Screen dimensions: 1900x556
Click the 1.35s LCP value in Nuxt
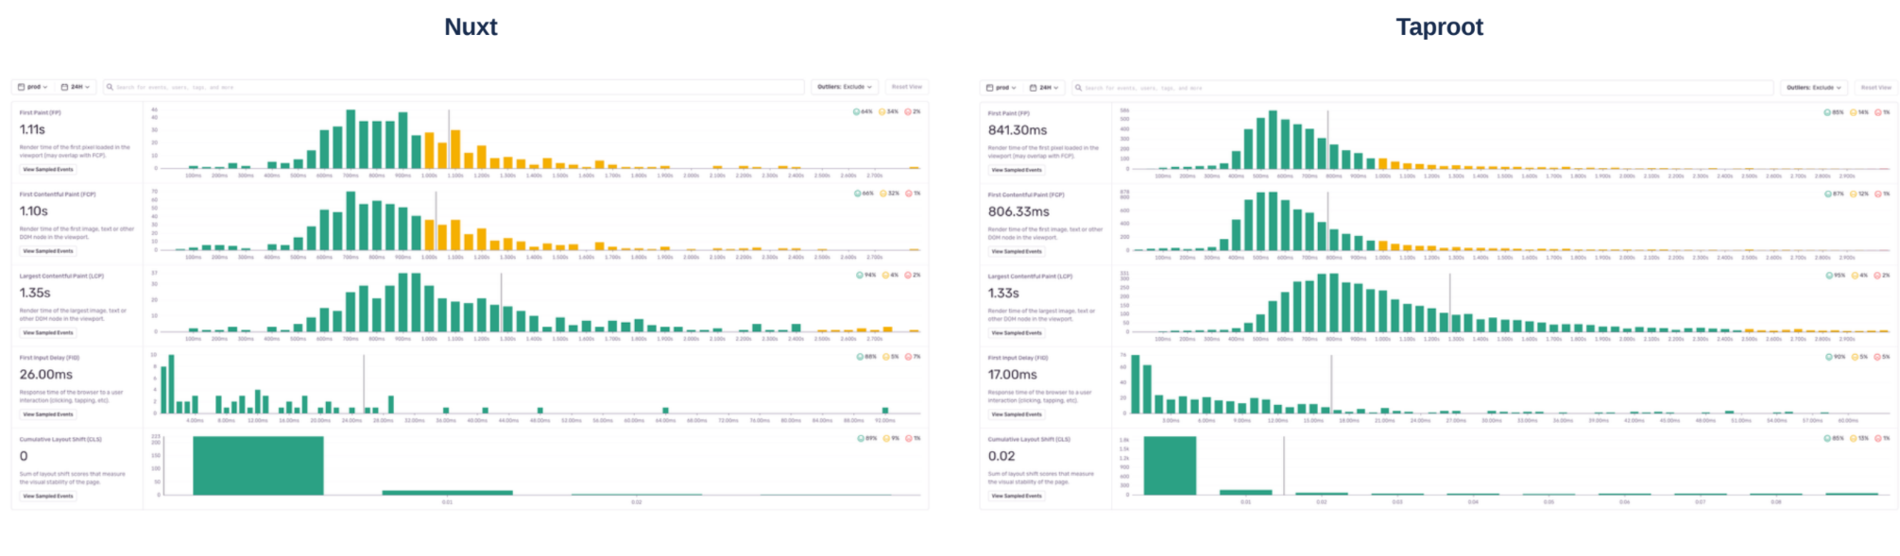35,293
